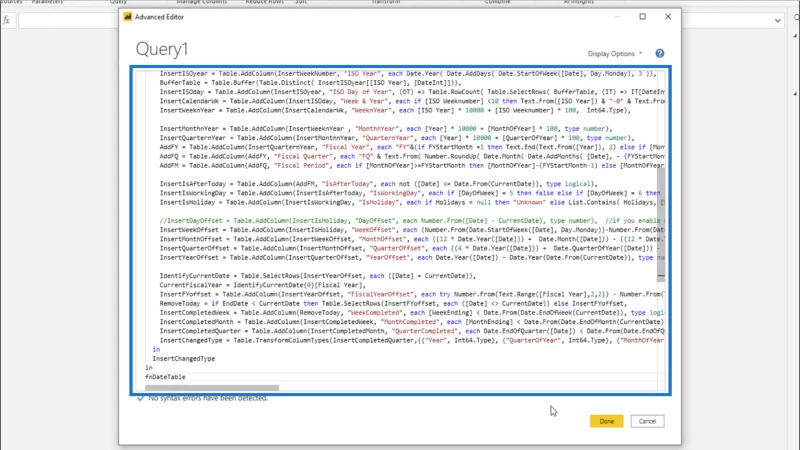Viewport: 800px width, 450px height.
Task: Click the Done button
Action: pos(606,421)
